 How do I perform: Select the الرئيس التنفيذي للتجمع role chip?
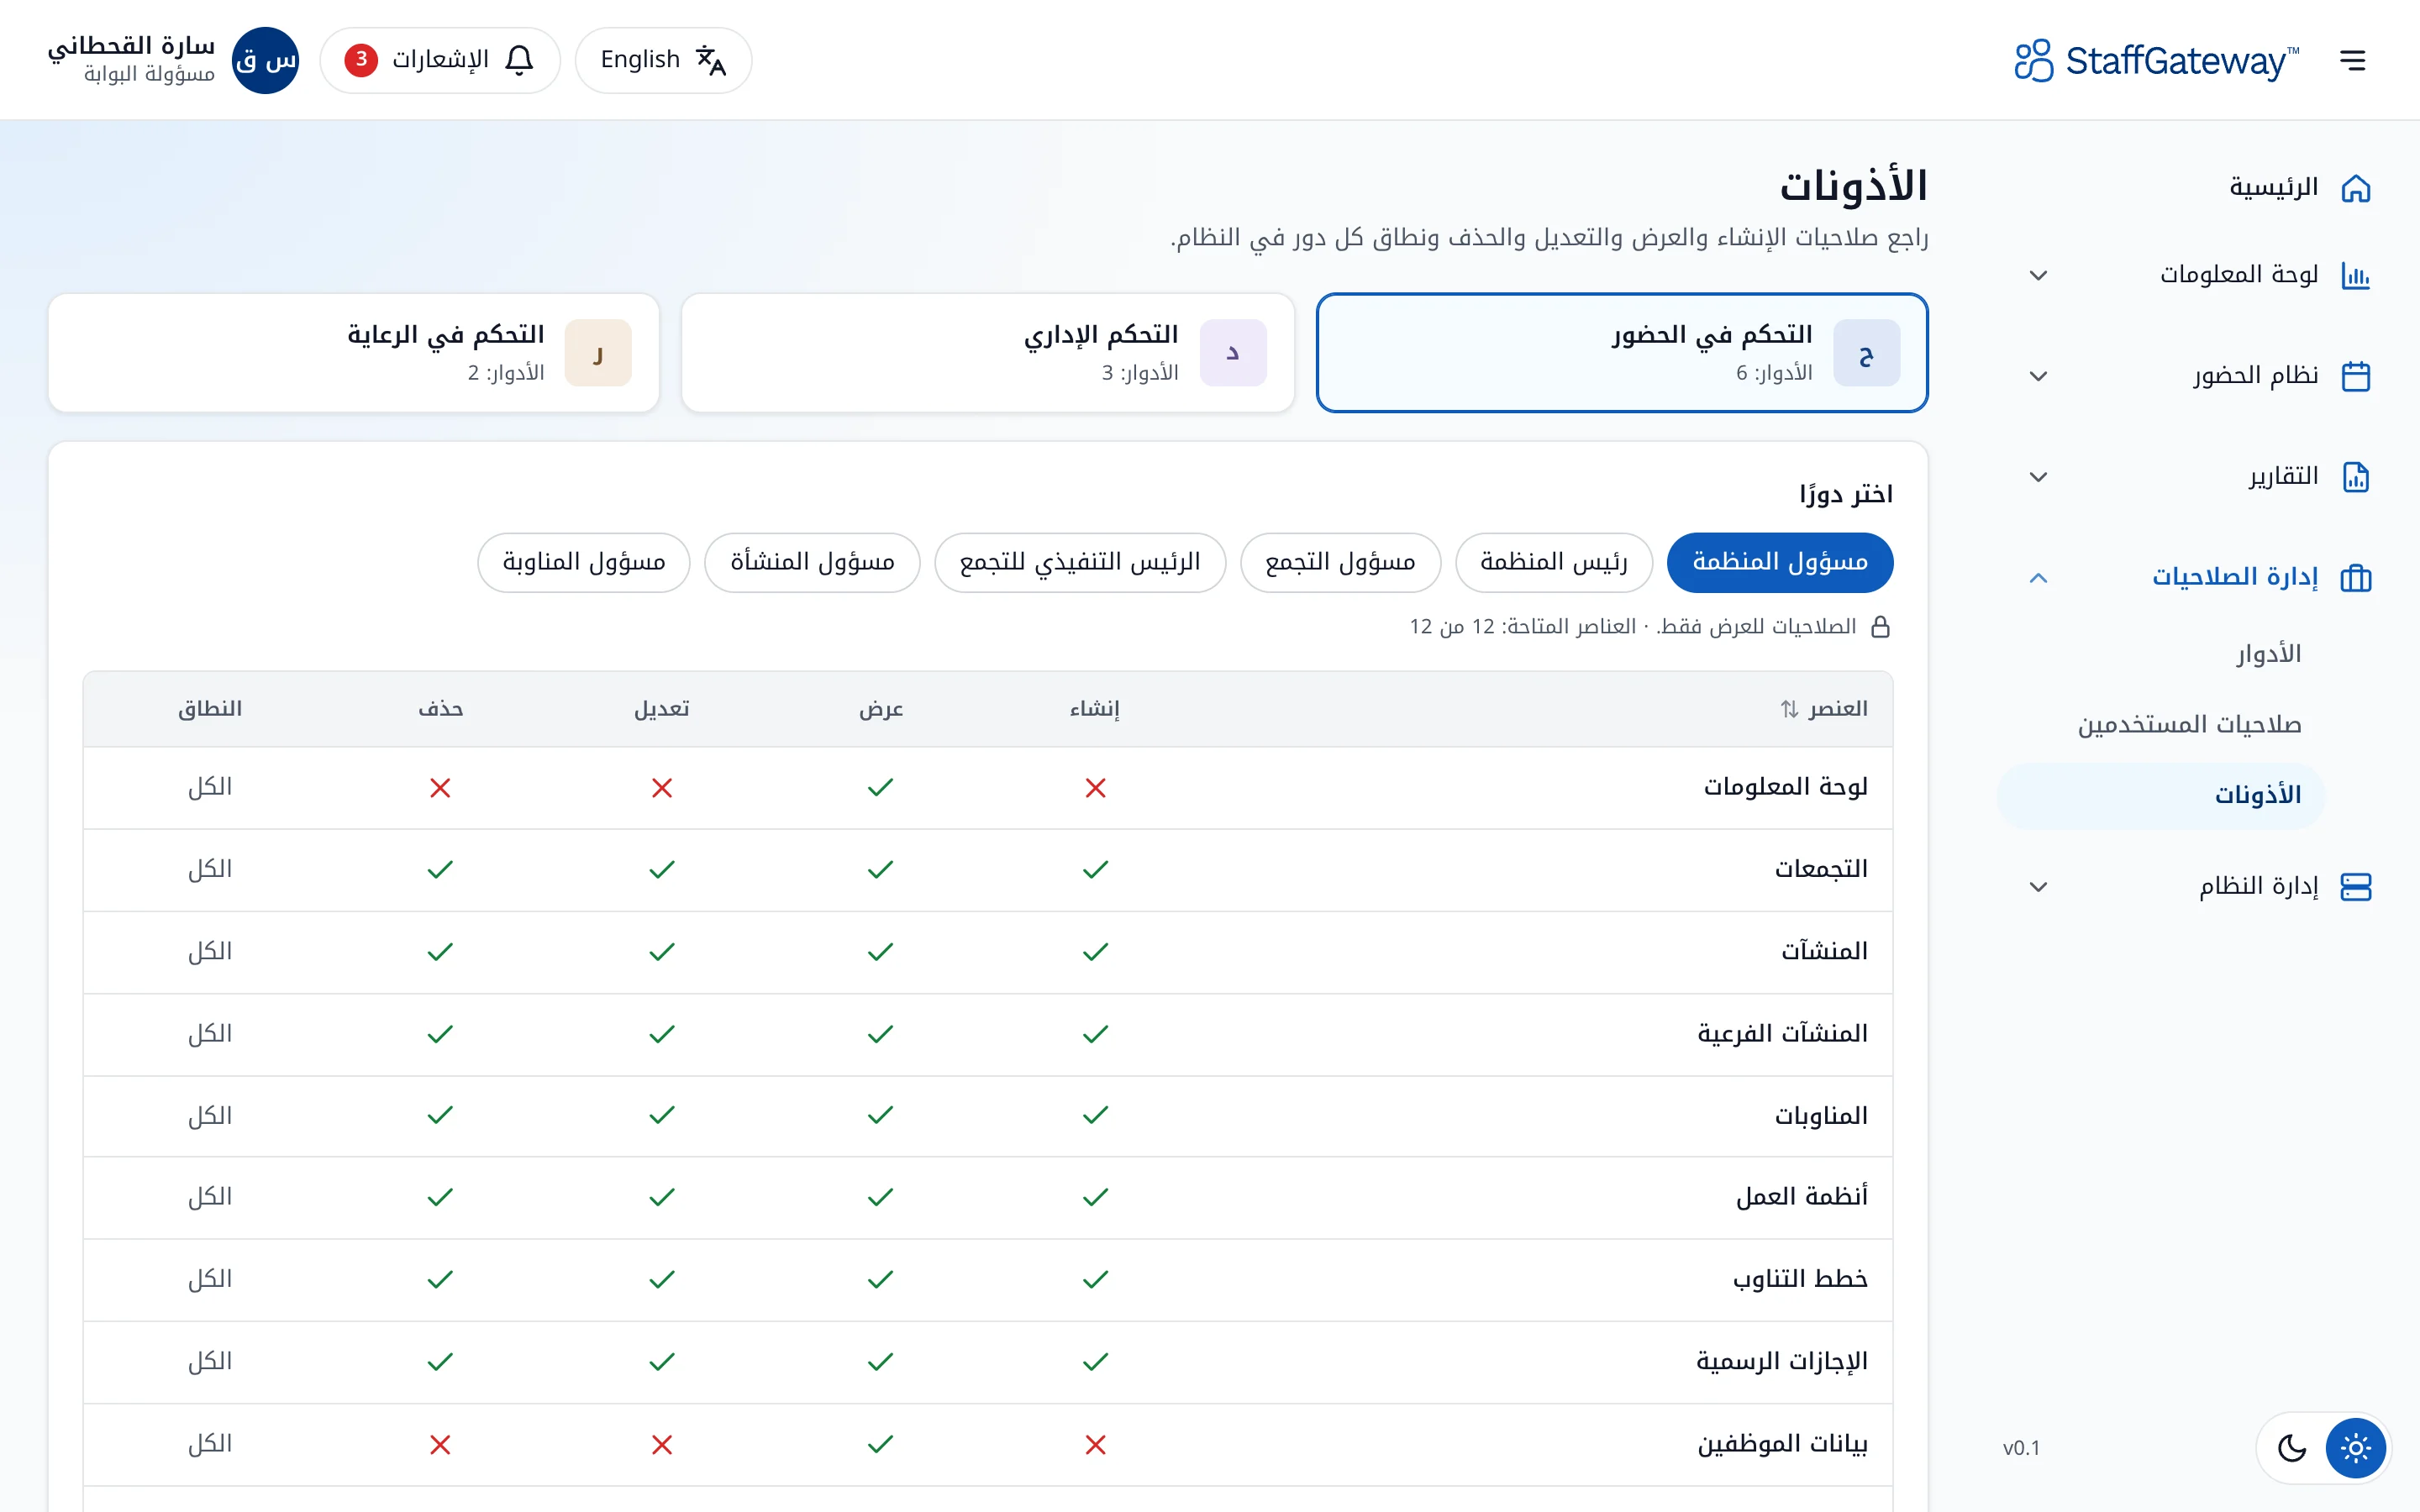click(x=1080, y=563)
